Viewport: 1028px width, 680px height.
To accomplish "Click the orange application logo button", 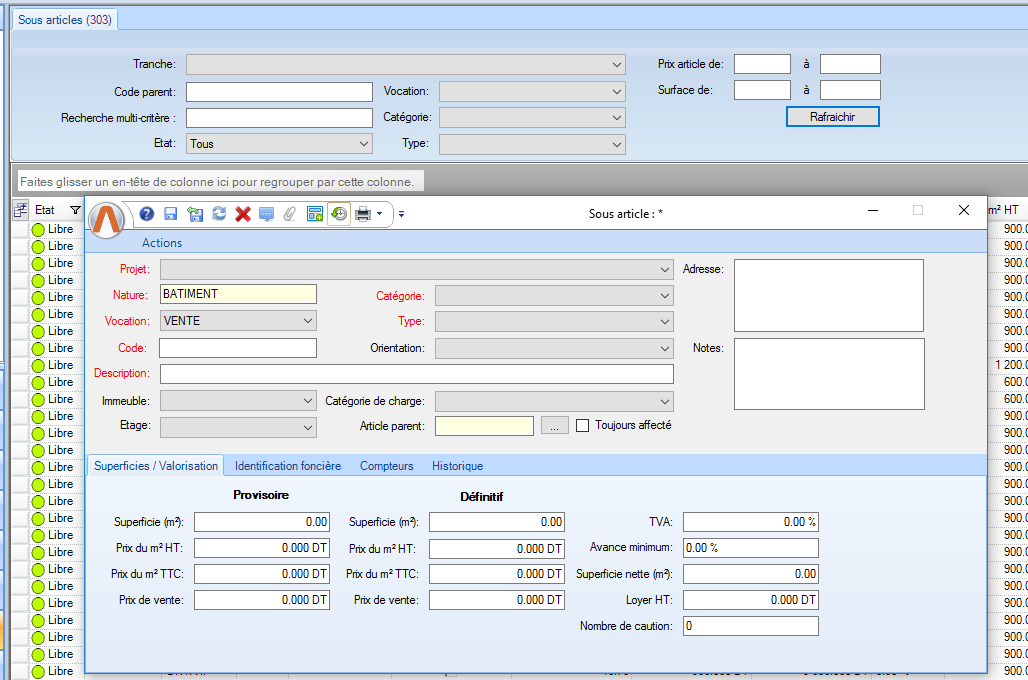I will tap(106, 219).
